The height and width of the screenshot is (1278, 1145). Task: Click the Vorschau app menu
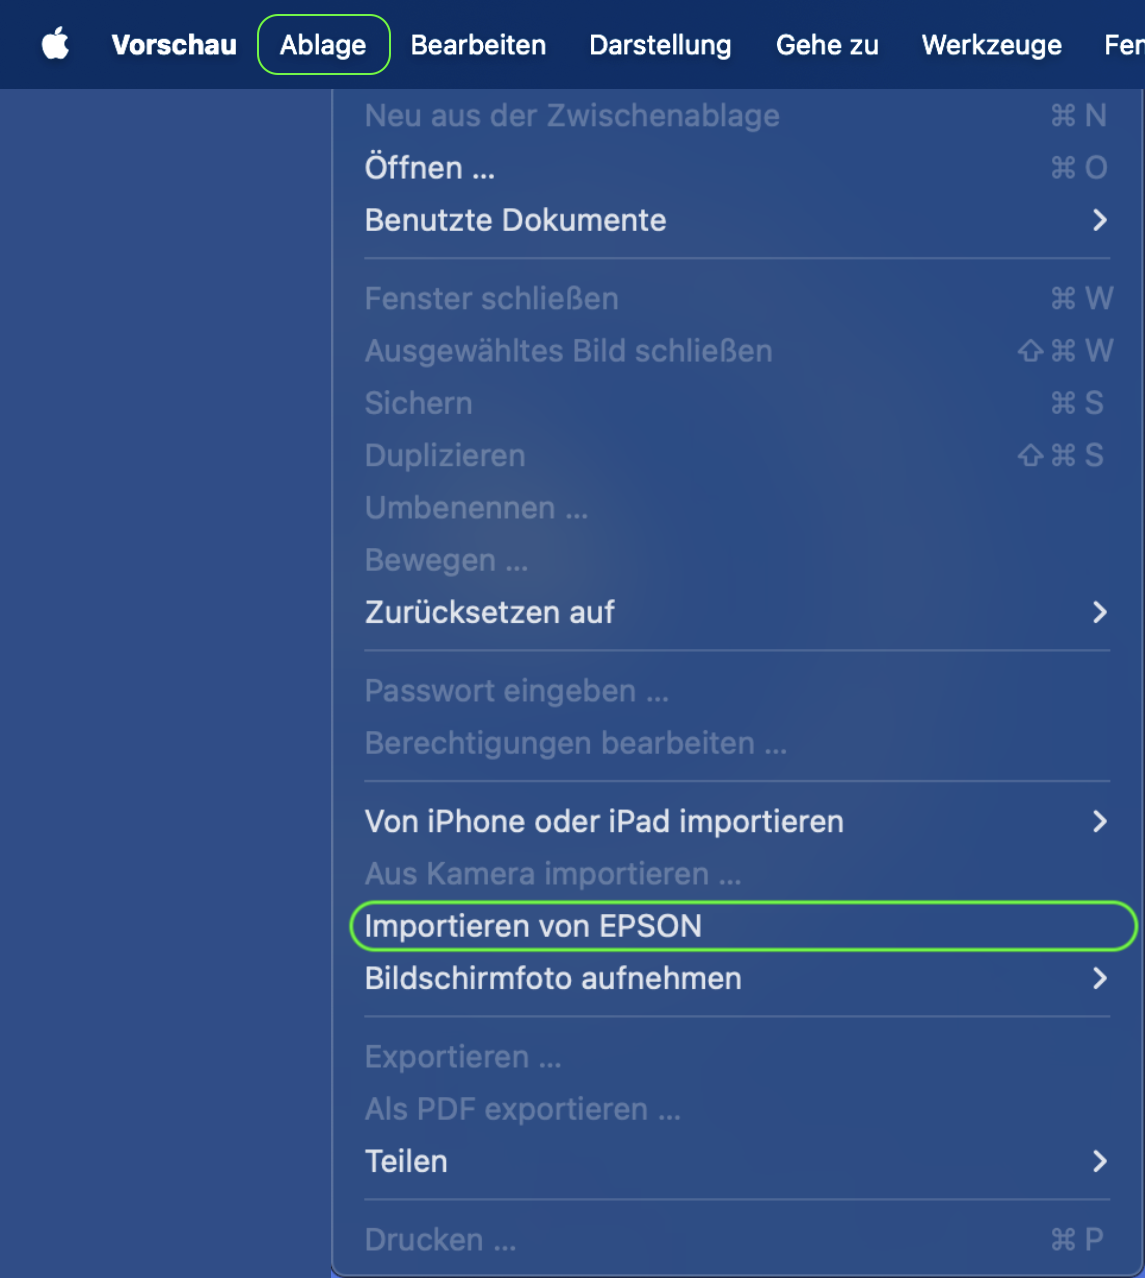click(x=174, y=45)
